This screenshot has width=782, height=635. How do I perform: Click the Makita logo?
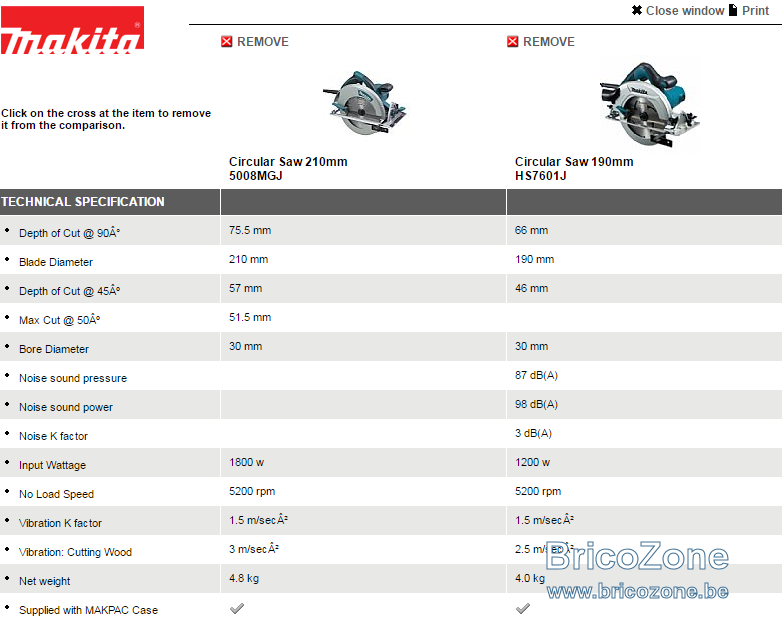(x=72, y=30)
